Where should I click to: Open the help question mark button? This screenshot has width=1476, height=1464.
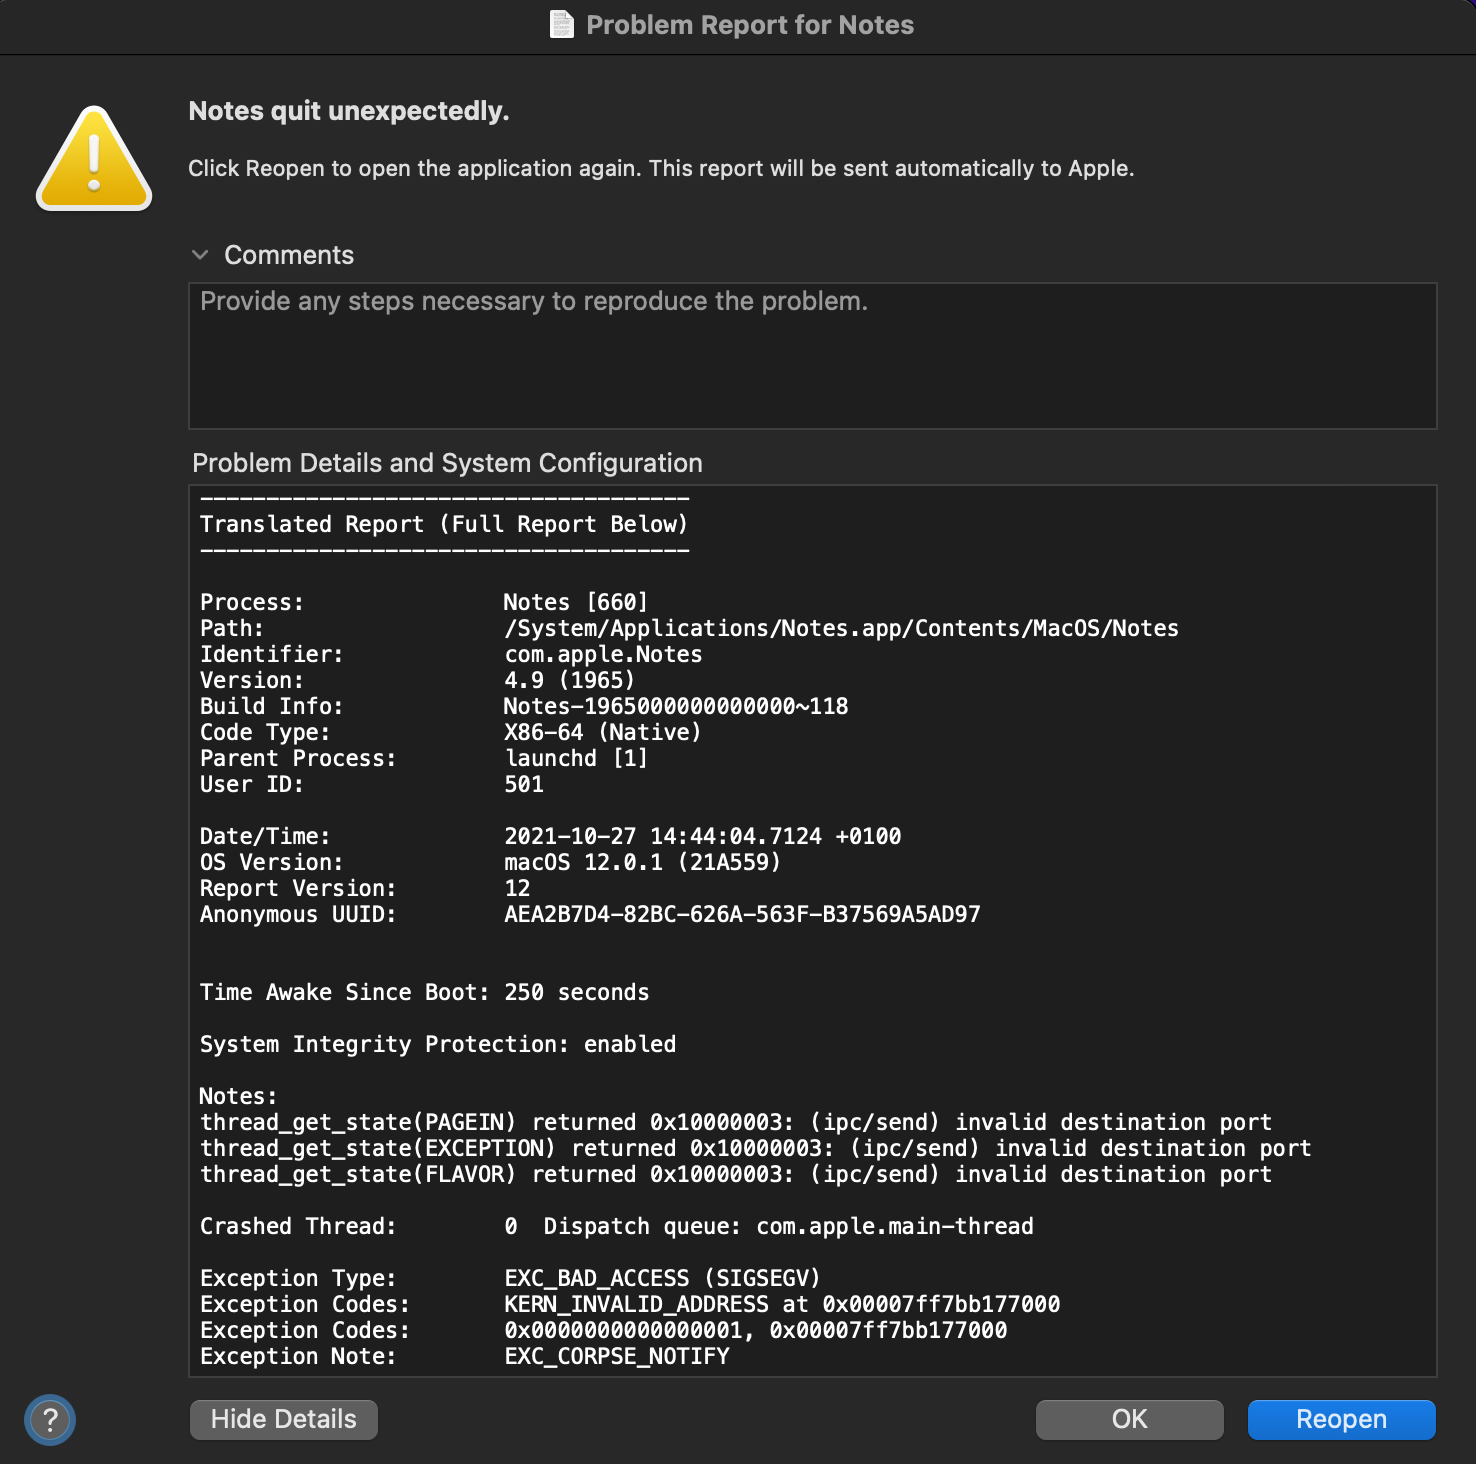tap(50, 1419)
